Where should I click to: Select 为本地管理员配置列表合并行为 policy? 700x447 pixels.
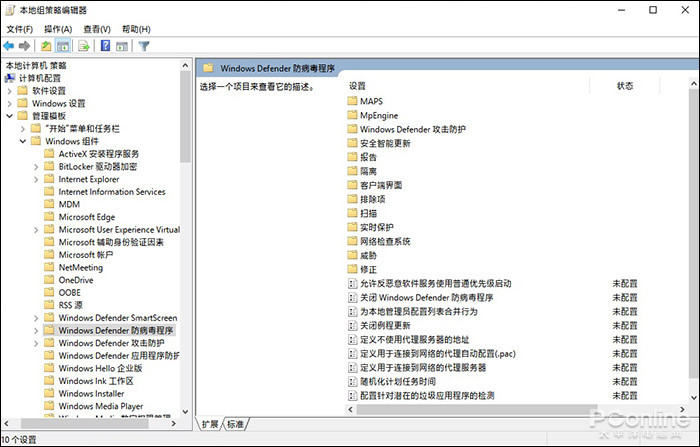click(x=419, y=311)
